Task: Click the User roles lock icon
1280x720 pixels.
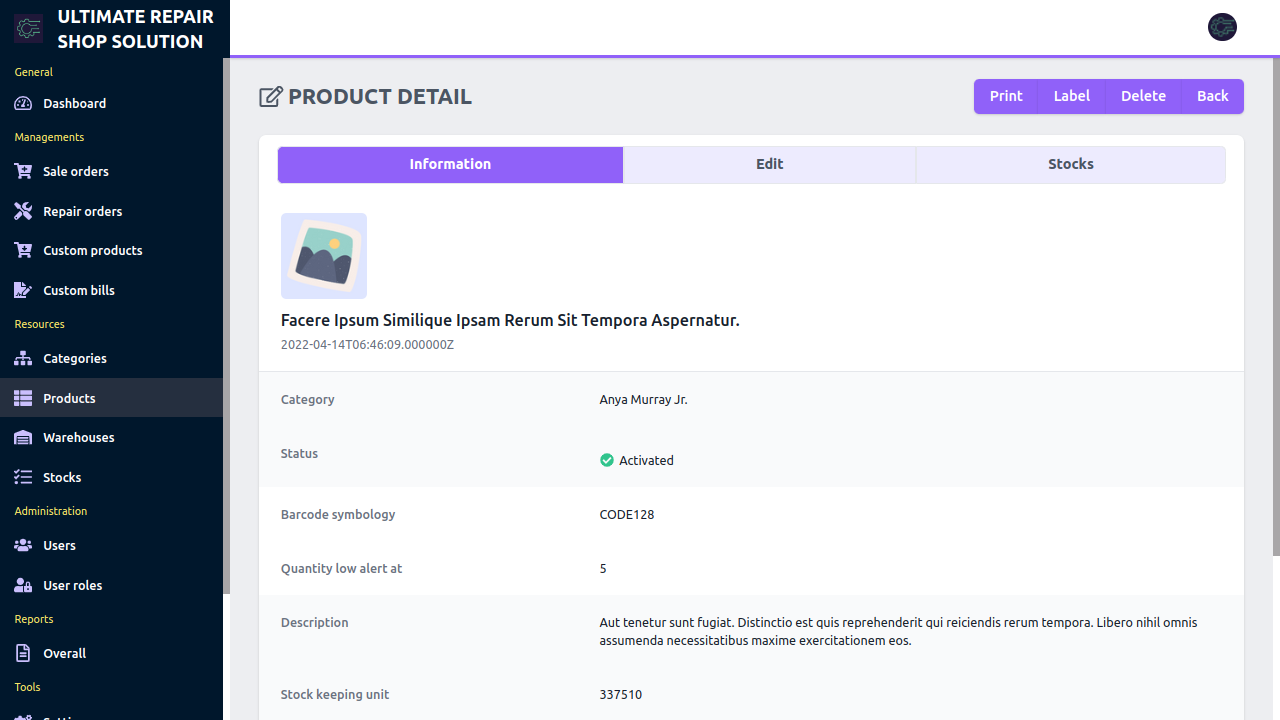Action: coord(23,585)
